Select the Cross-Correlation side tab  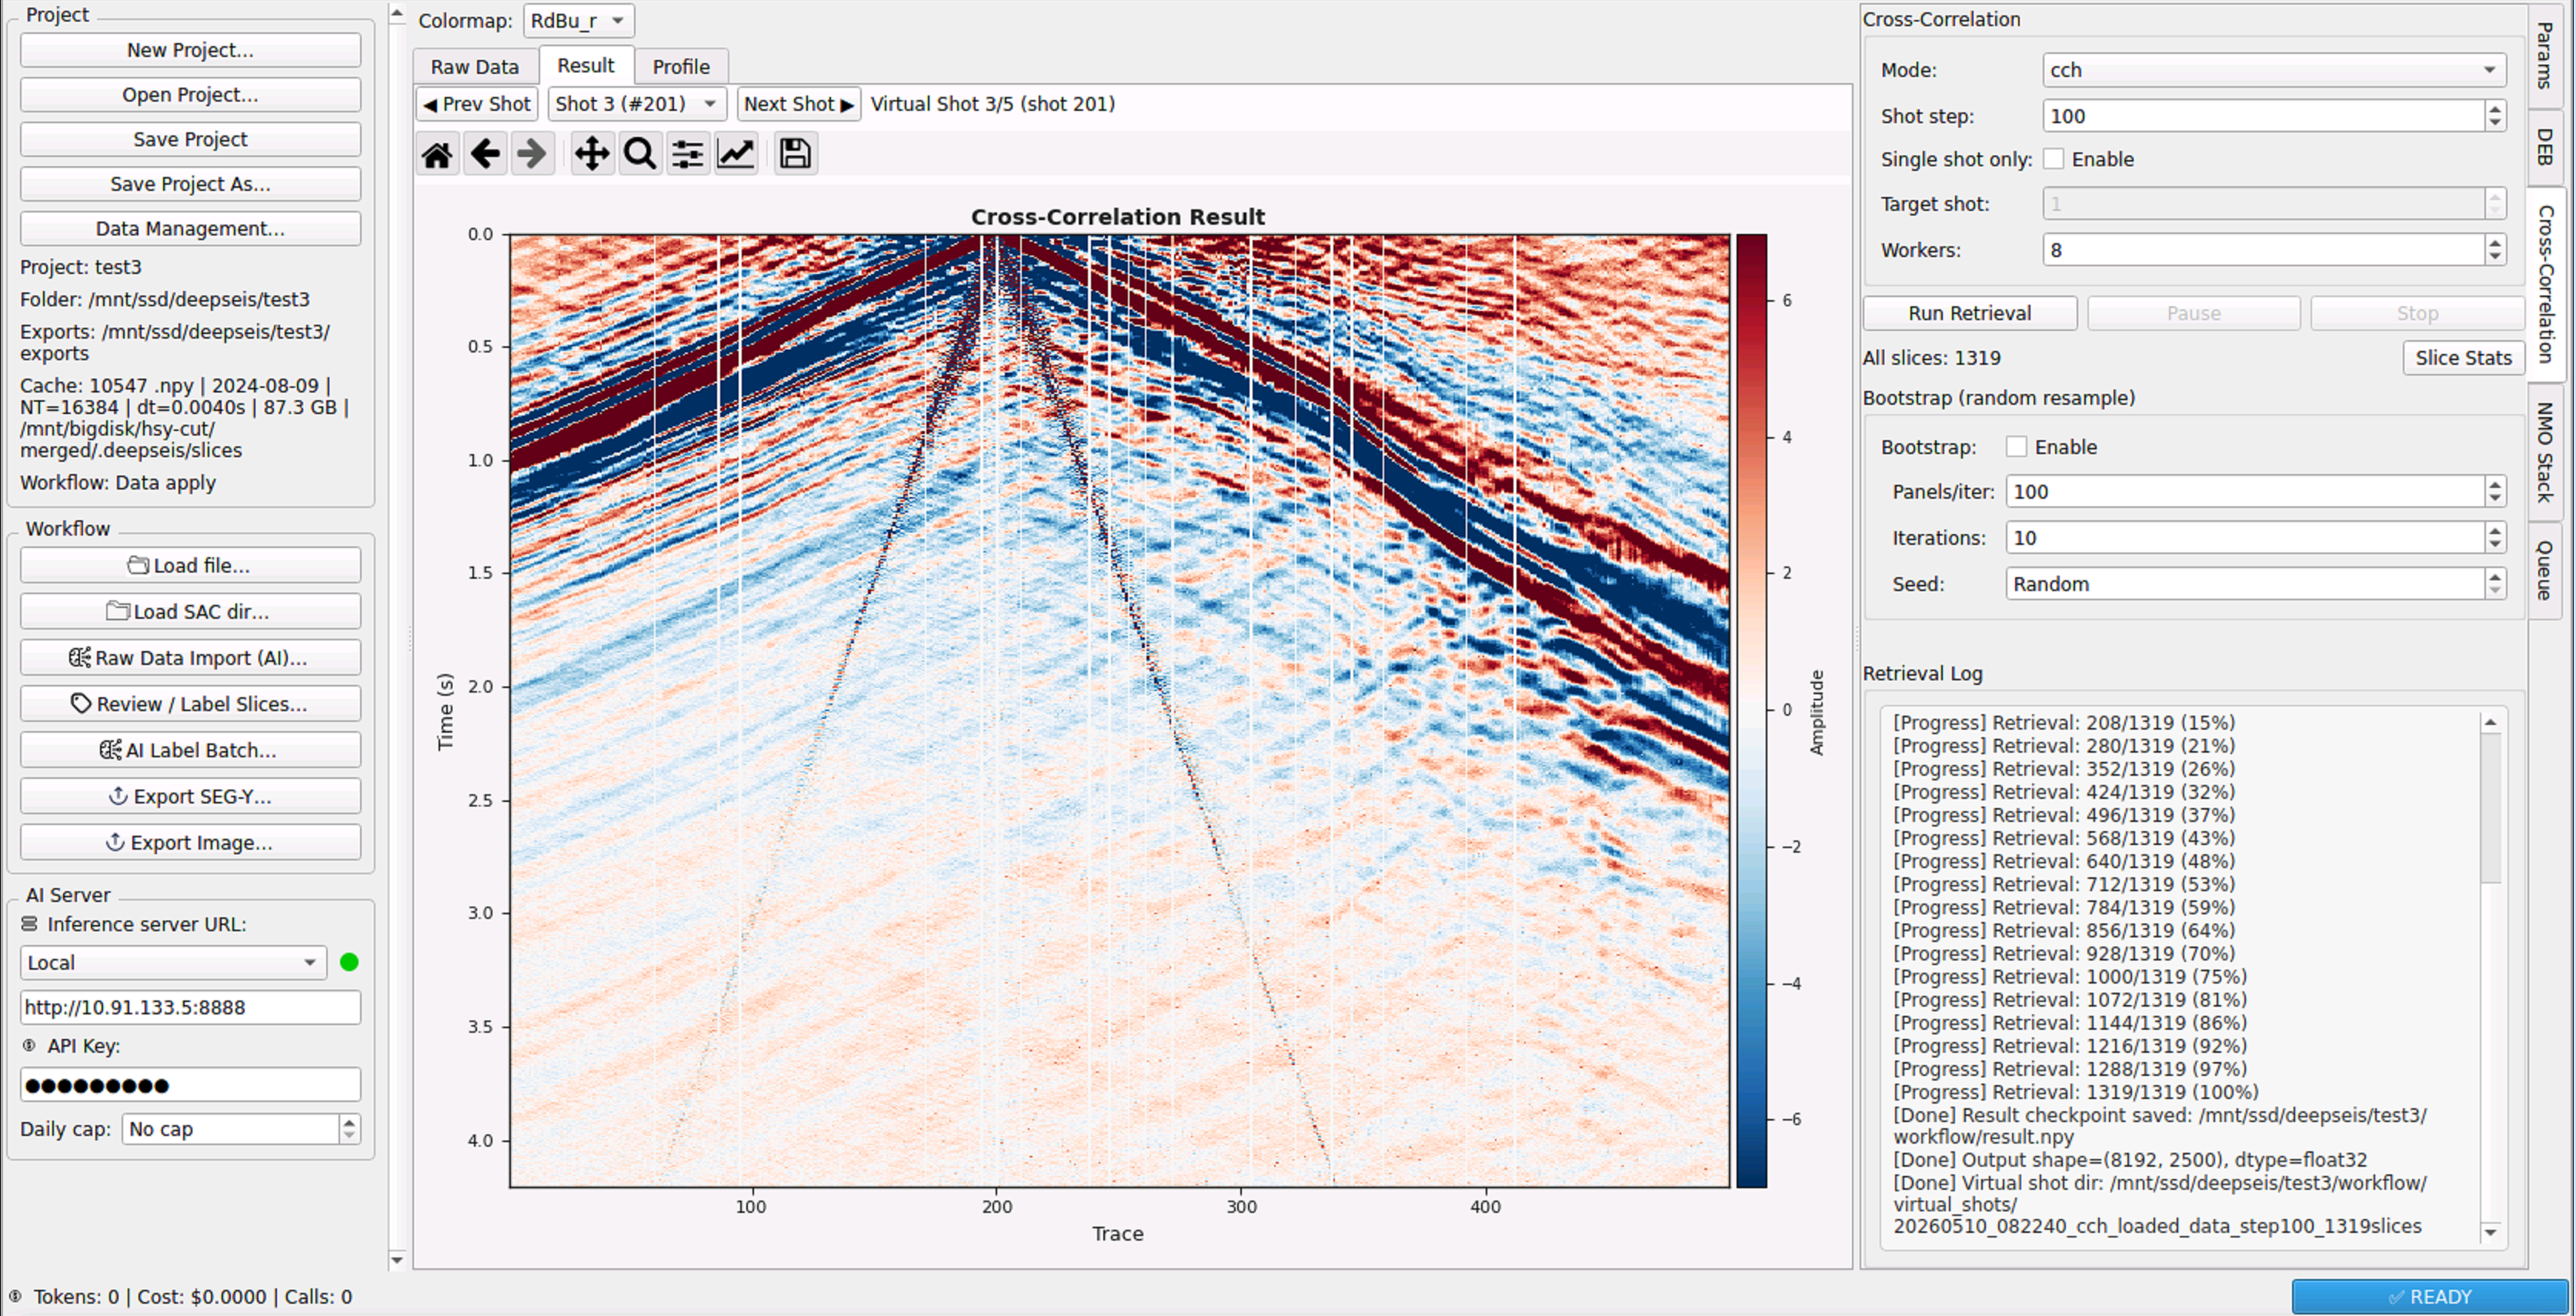point(2546,284)
